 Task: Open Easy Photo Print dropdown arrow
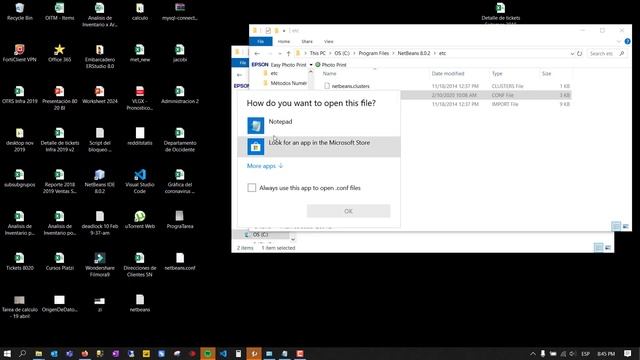(x=311, y=65)
